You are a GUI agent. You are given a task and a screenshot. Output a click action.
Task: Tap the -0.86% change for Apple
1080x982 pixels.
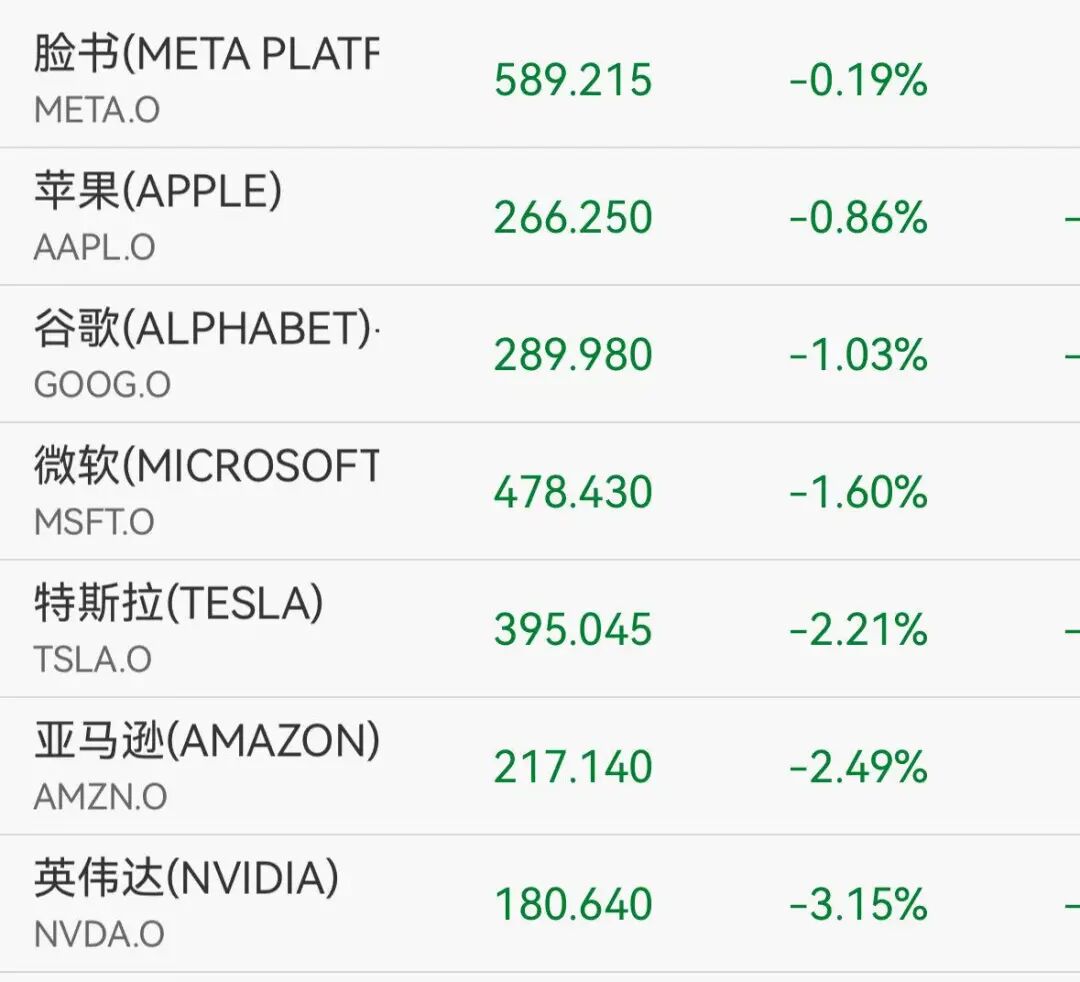[x=858, y=217]
